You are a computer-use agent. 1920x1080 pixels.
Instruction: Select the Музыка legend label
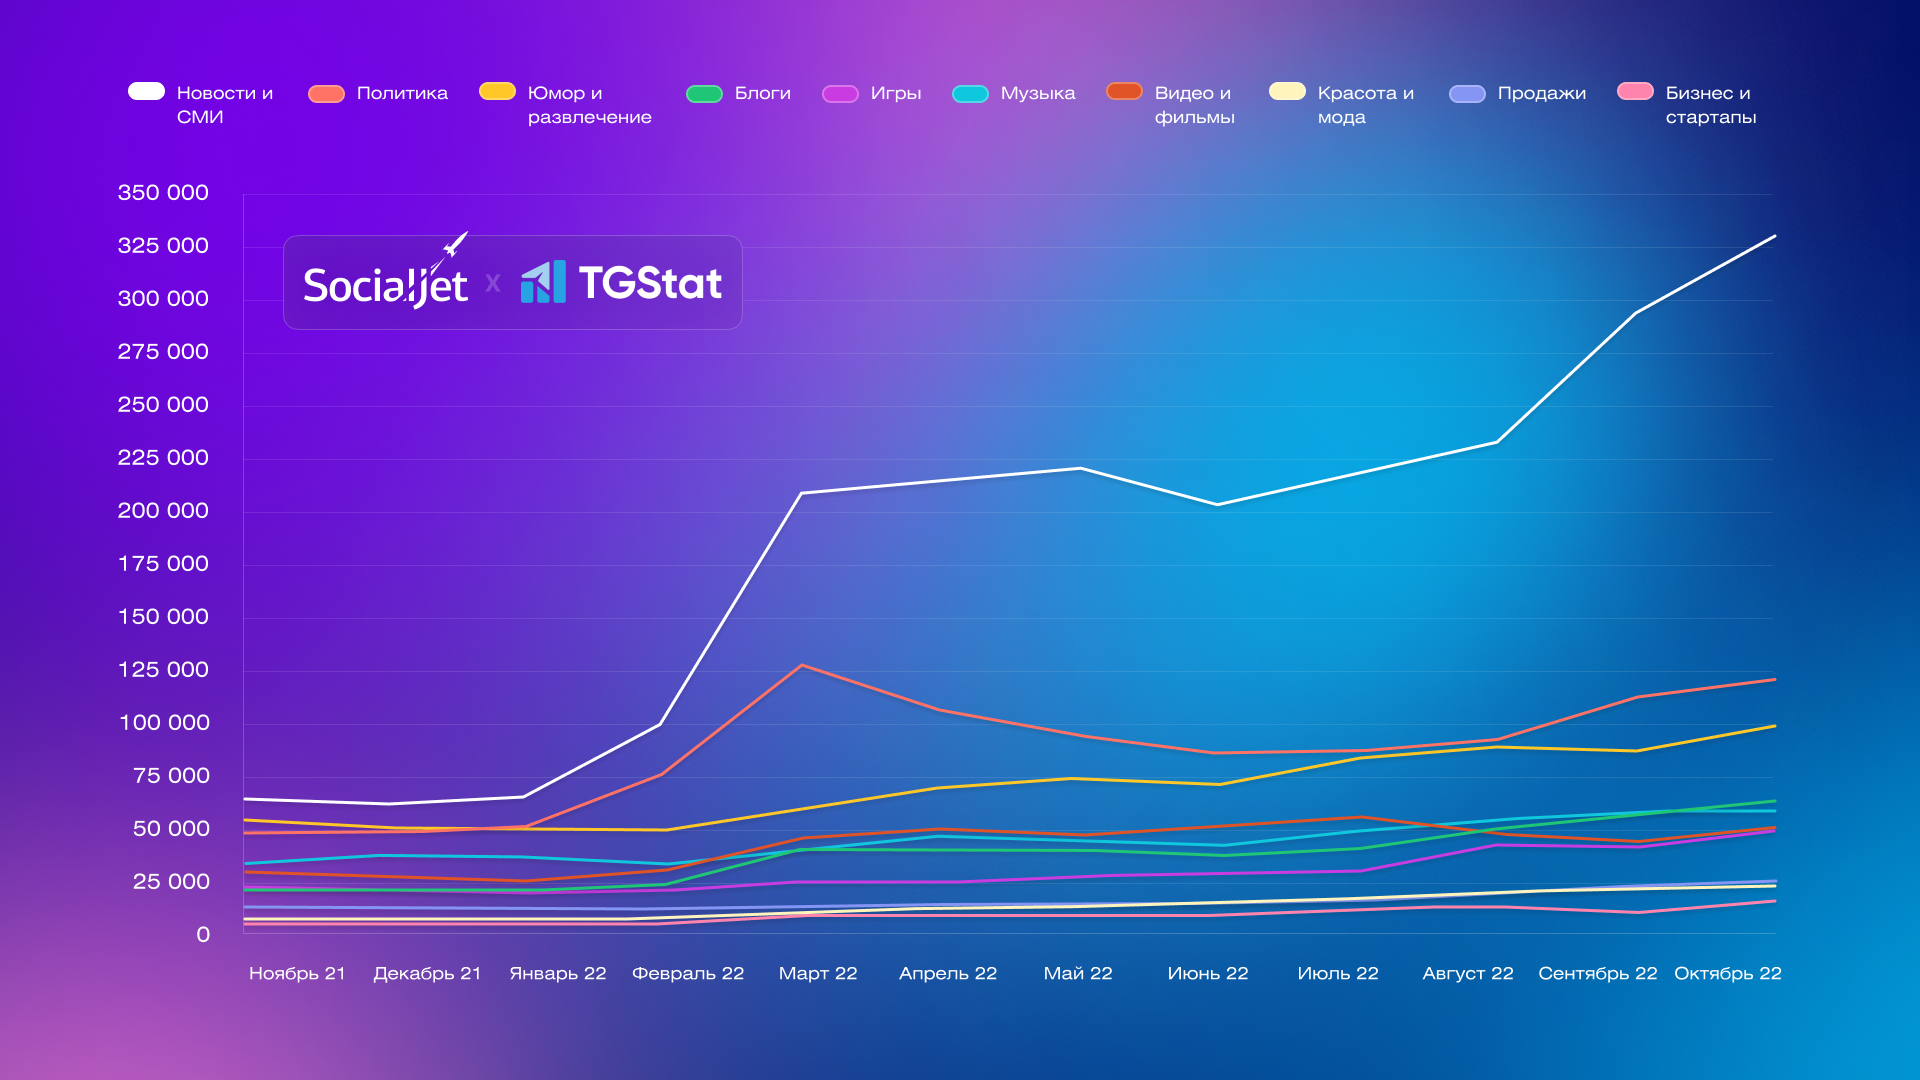tap(1038, 93)
